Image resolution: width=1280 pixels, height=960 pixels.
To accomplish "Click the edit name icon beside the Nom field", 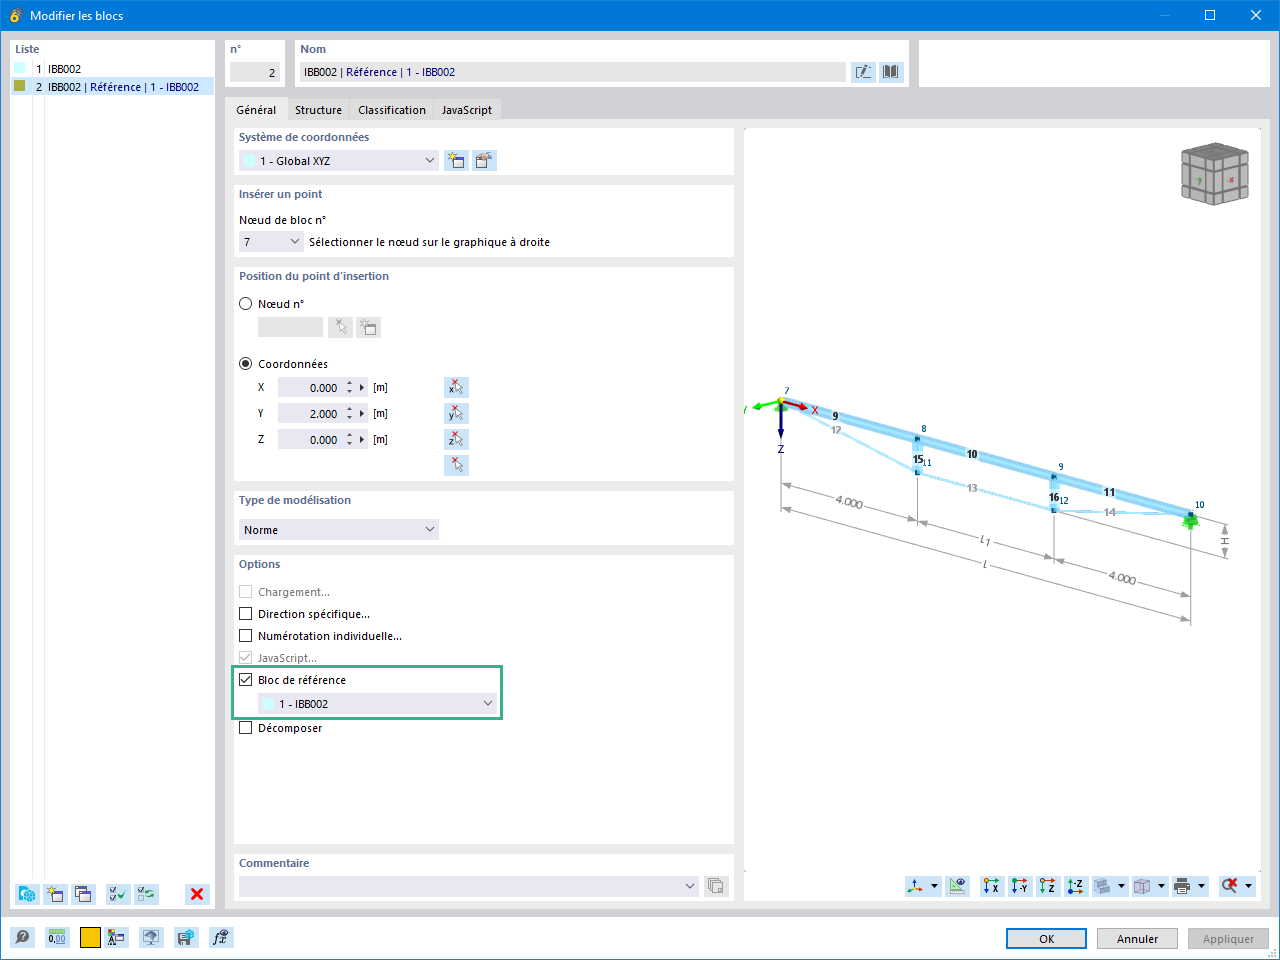I will coord(863,72).
